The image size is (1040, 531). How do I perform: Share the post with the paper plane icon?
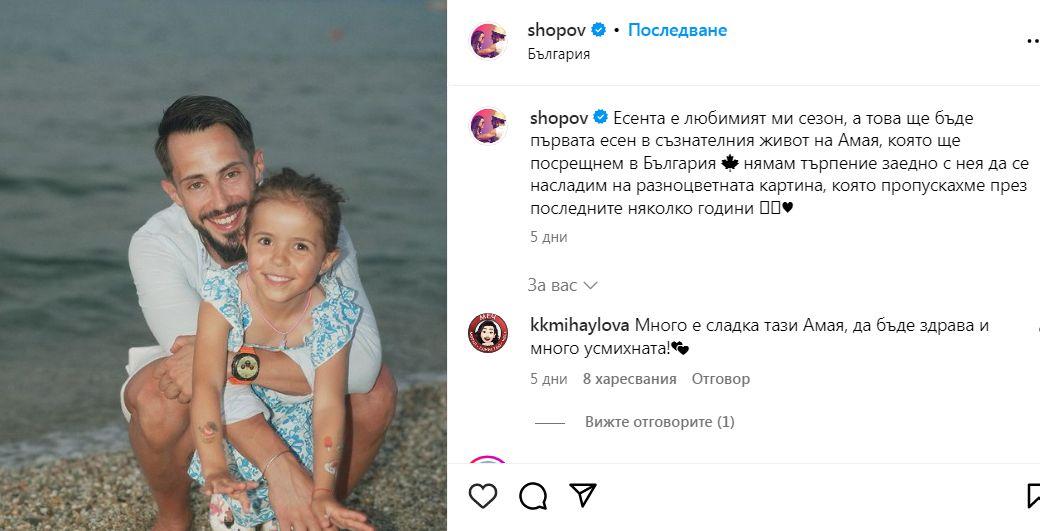(583, 495)
